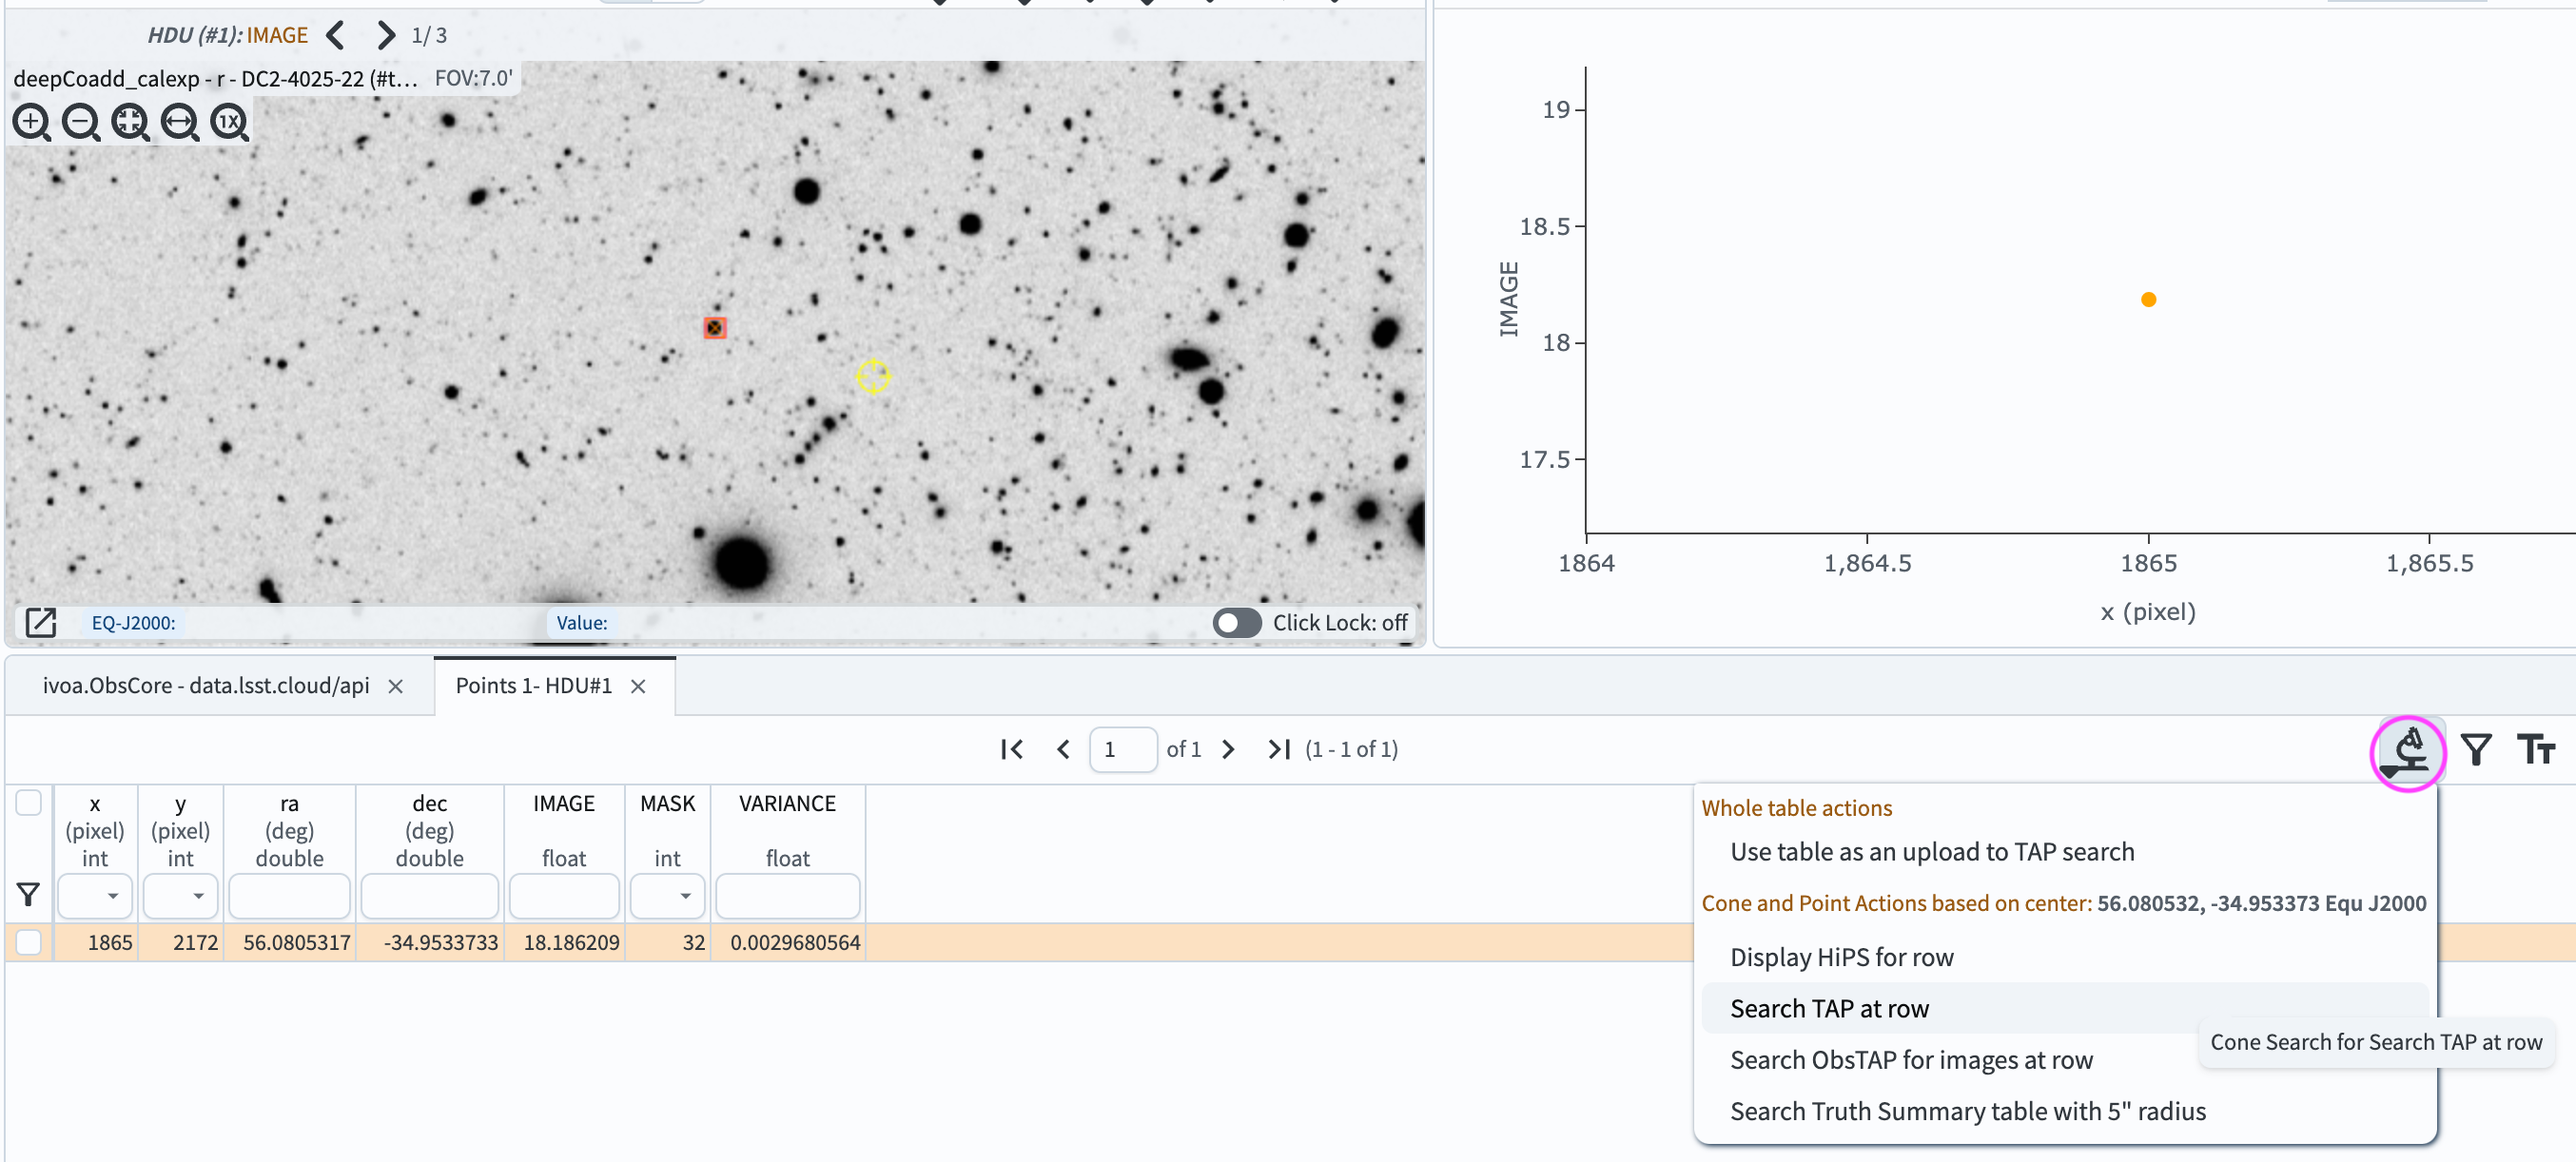Click the table filter icon
The image size is (2576, 1162).
2475,748
